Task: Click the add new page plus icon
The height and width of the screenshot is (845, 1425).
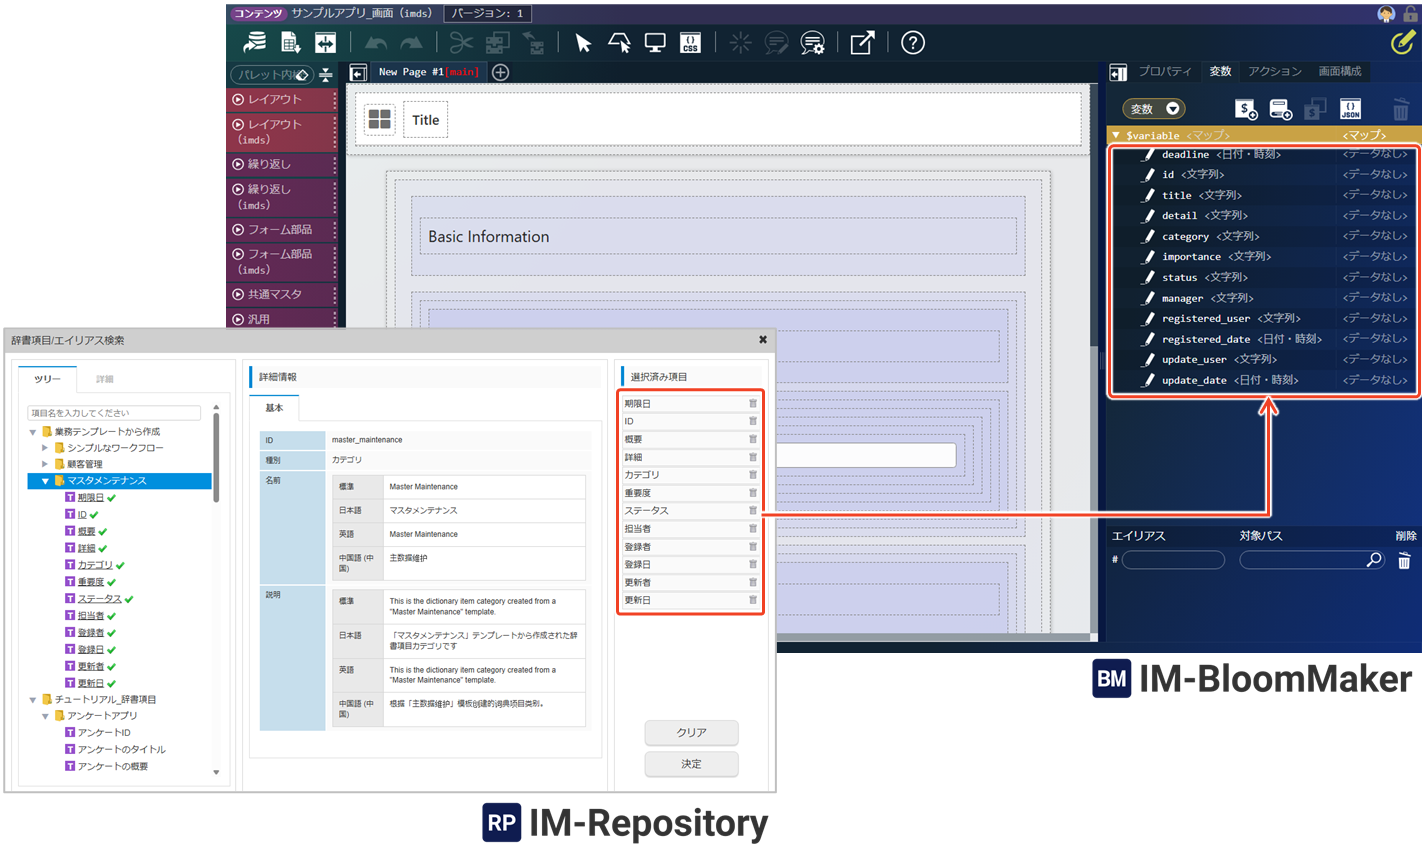Action: 501,72
